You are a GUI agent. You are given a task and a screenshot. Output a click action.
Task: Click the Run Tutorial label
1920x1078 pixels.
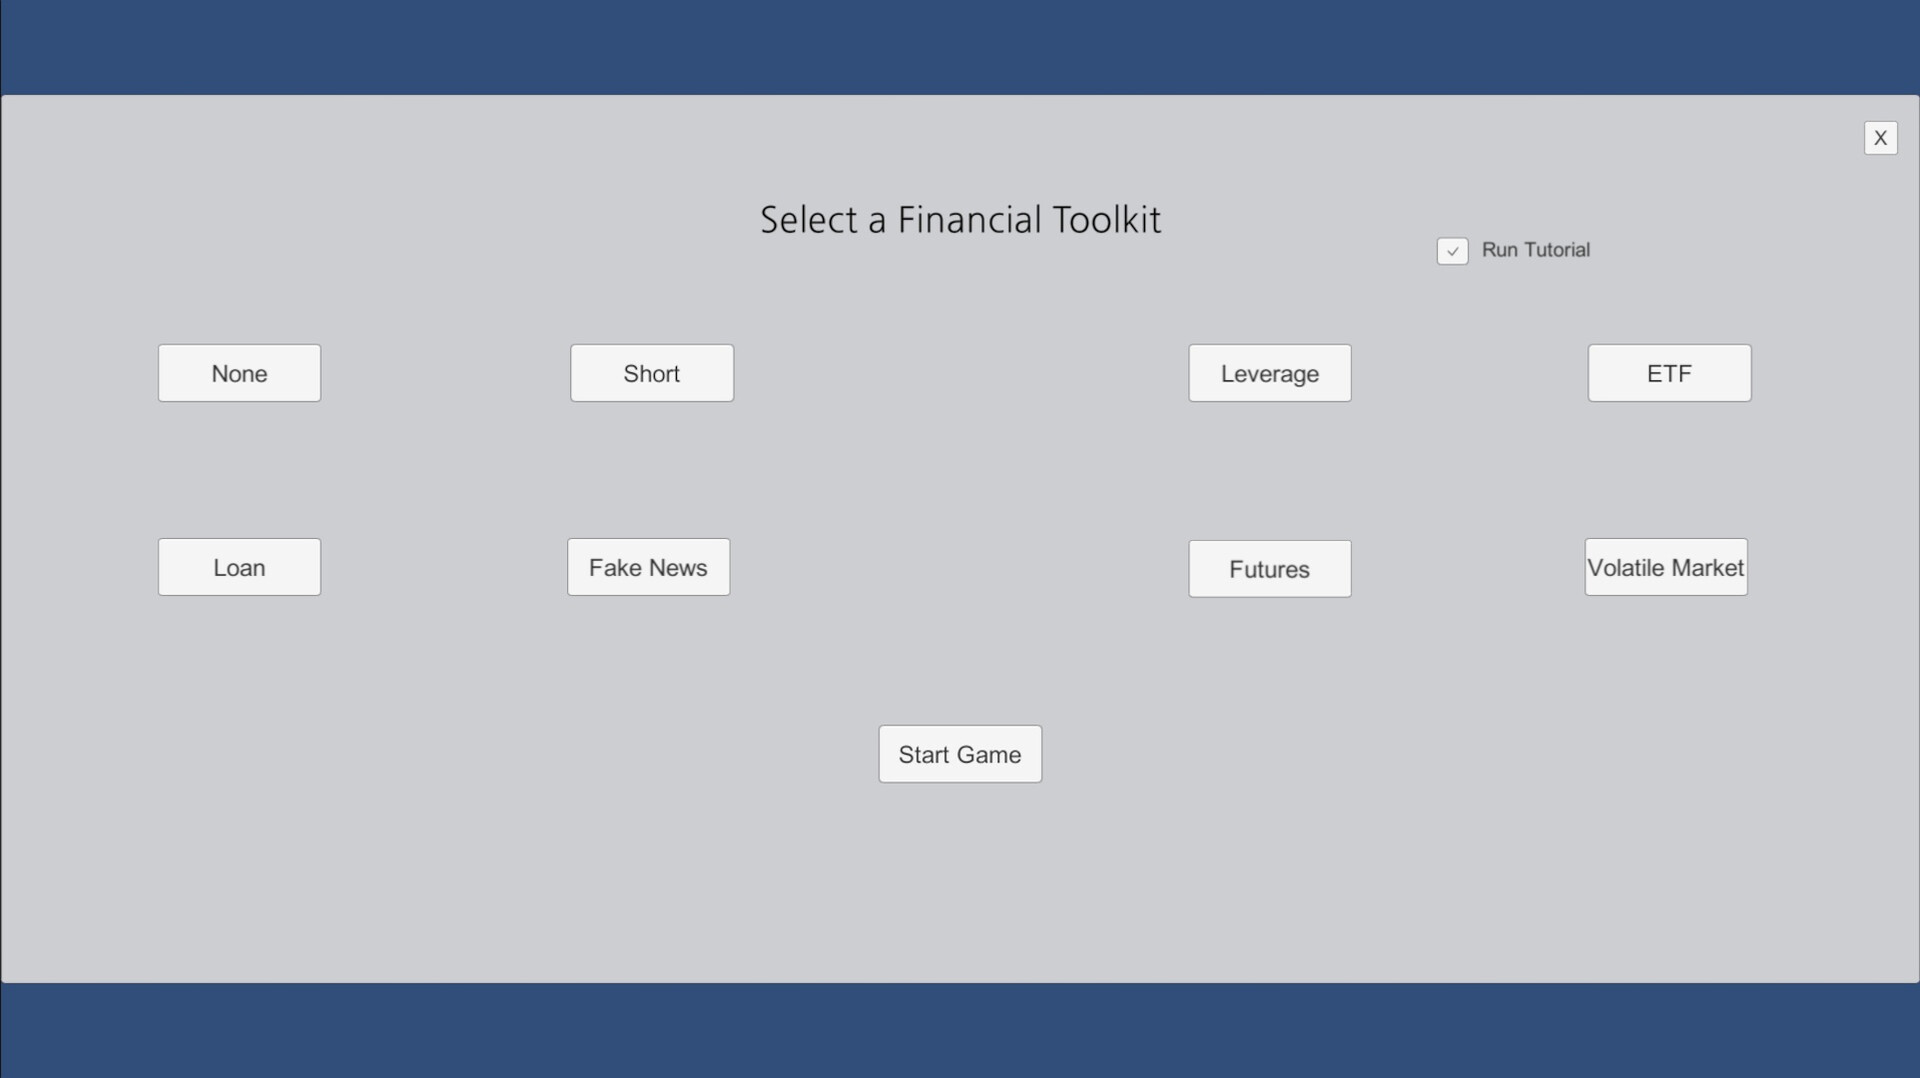pyautogui.click(x=1536, y=250)
